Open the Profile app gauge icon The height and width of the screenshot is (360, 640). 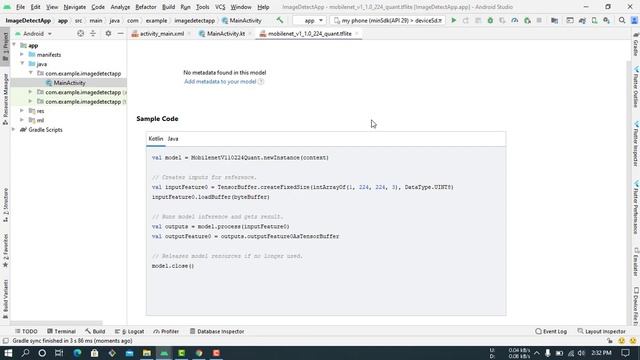tap(515, 20)
